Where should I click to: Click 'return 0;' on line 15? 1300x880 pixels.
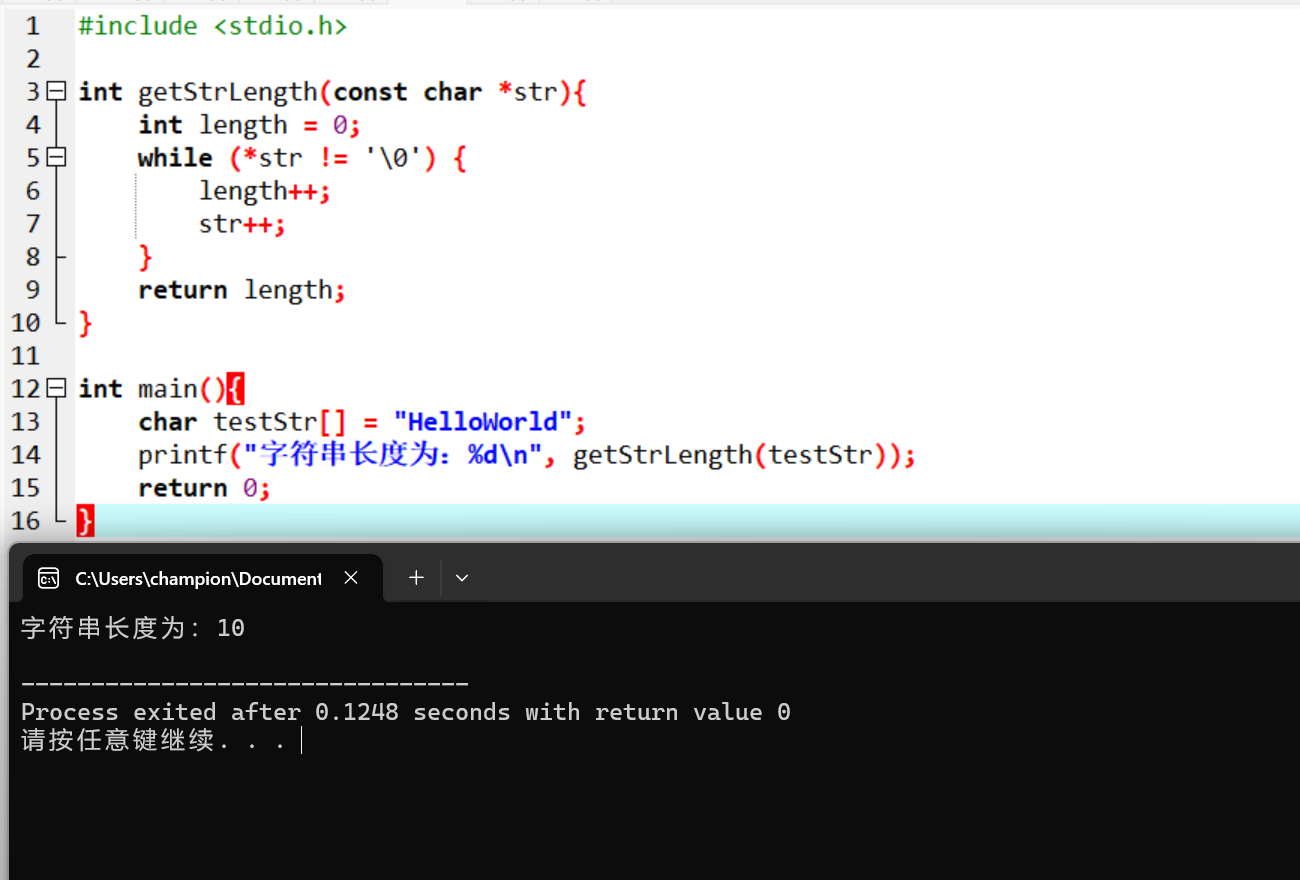coord(205,488)
